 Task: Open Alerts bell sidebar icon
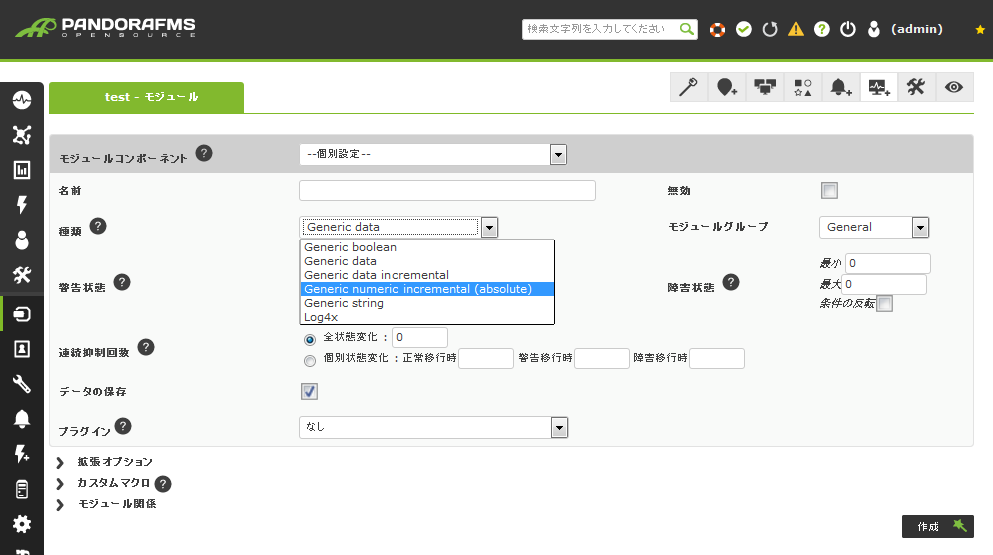[22, 419]
